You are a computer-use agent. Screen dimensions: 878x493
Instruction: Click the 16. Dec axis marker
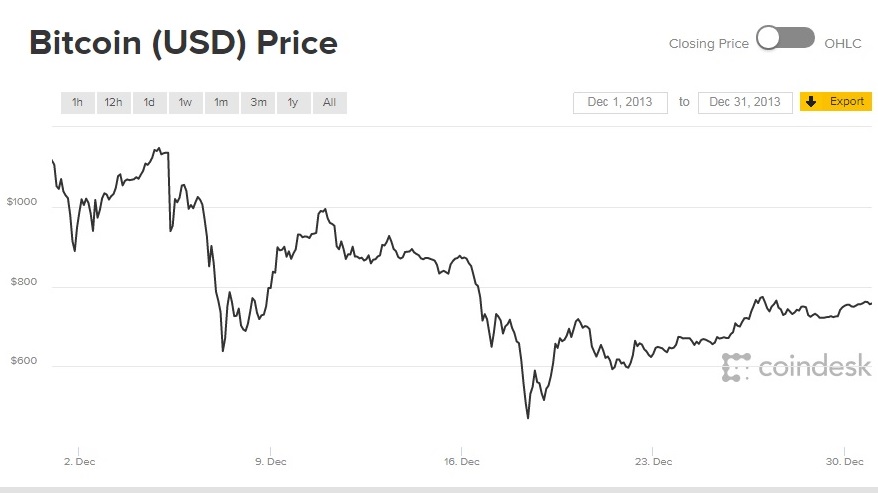[x=461, y=462]
